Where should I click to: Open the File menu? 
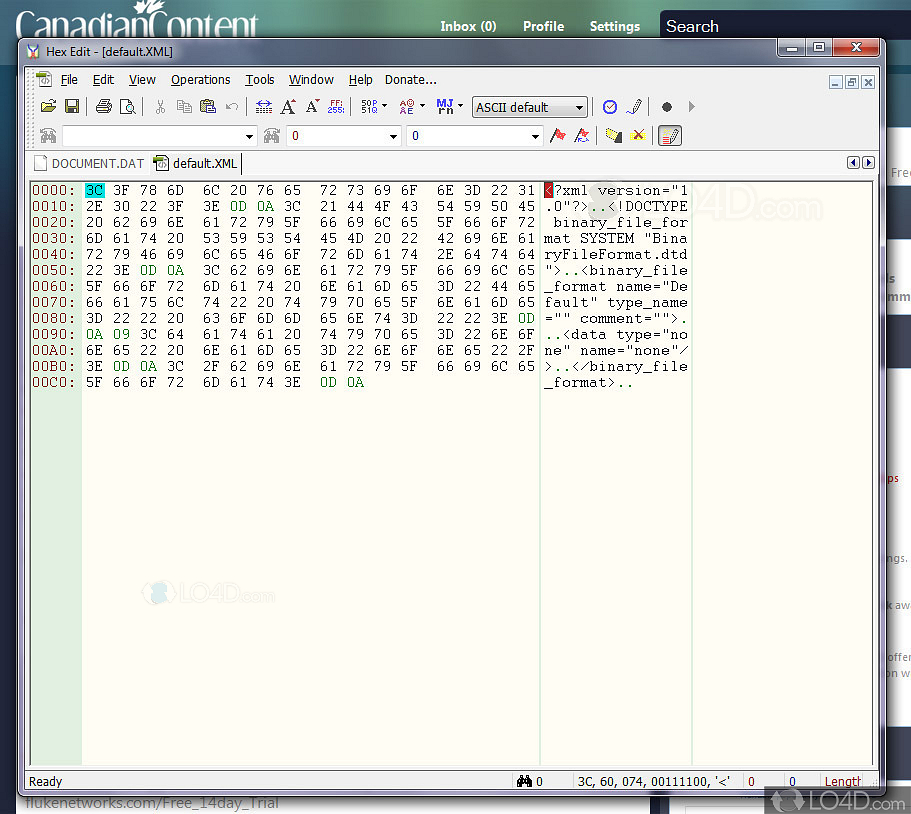[x=69, y=80]
